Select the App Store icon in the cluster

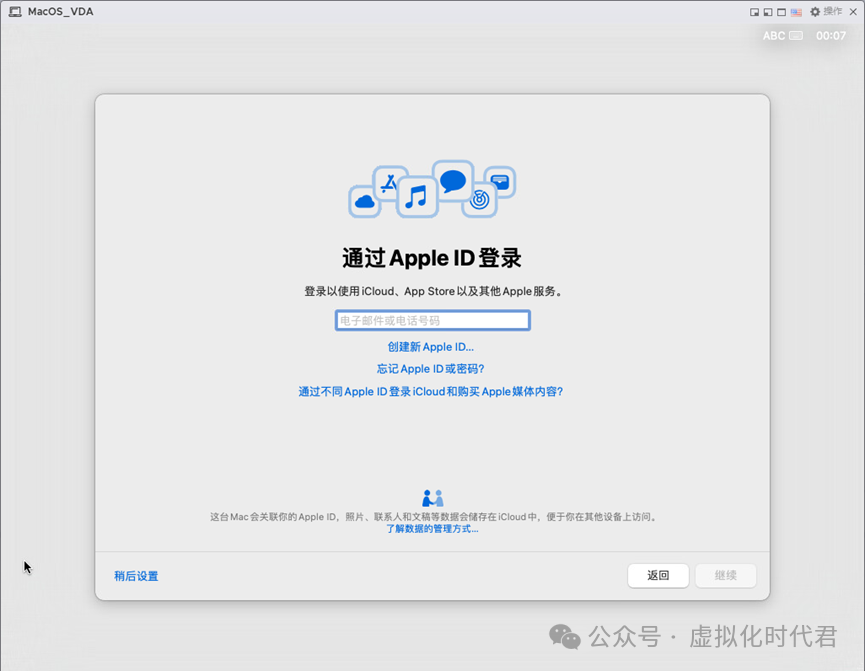[389, 182]
